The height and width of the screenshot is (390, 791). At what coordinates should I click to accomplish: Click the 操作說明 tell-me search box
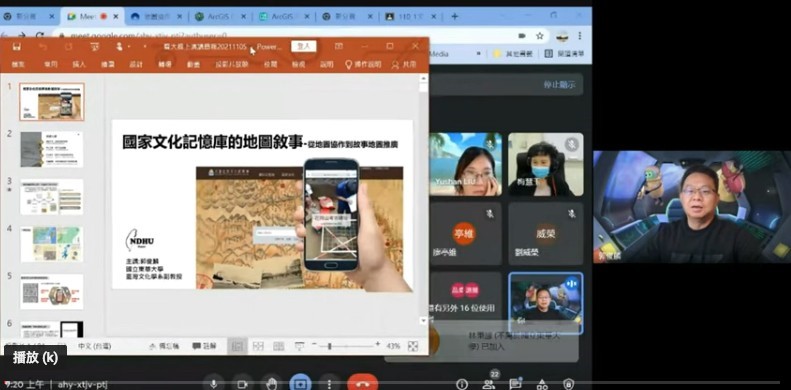(363, 65)
